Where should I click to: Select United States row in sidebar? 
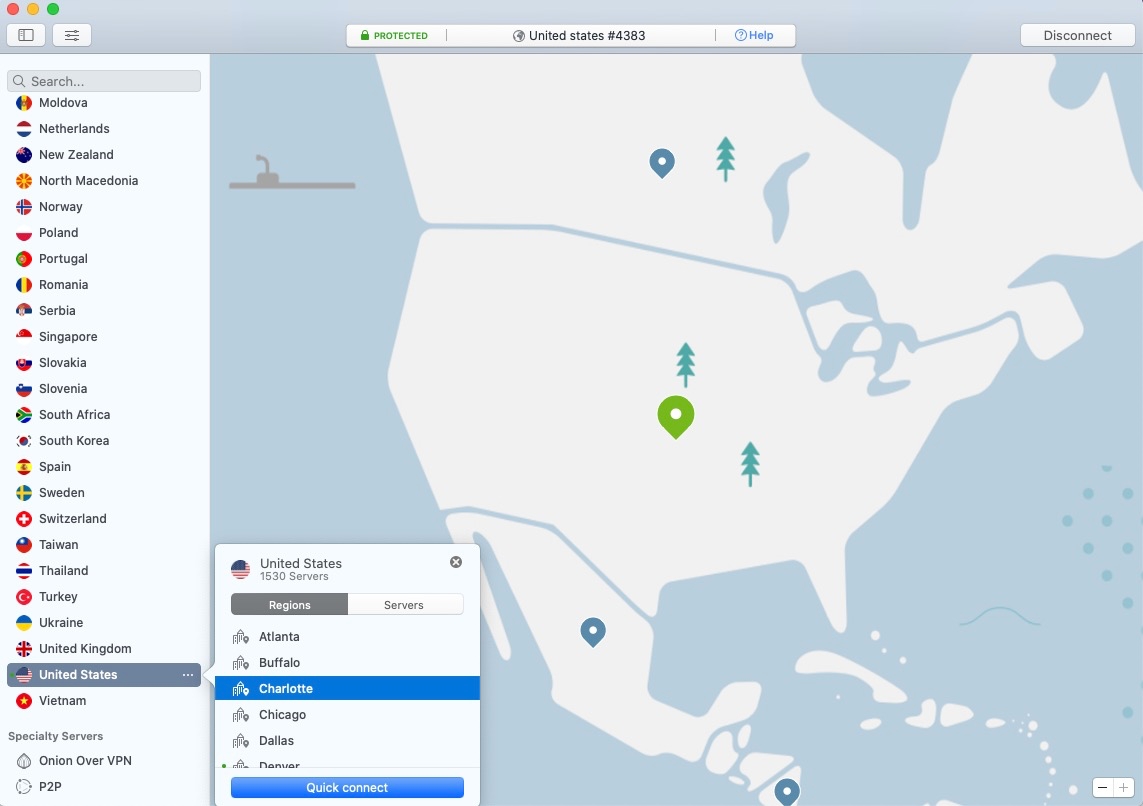coord(104,675)
